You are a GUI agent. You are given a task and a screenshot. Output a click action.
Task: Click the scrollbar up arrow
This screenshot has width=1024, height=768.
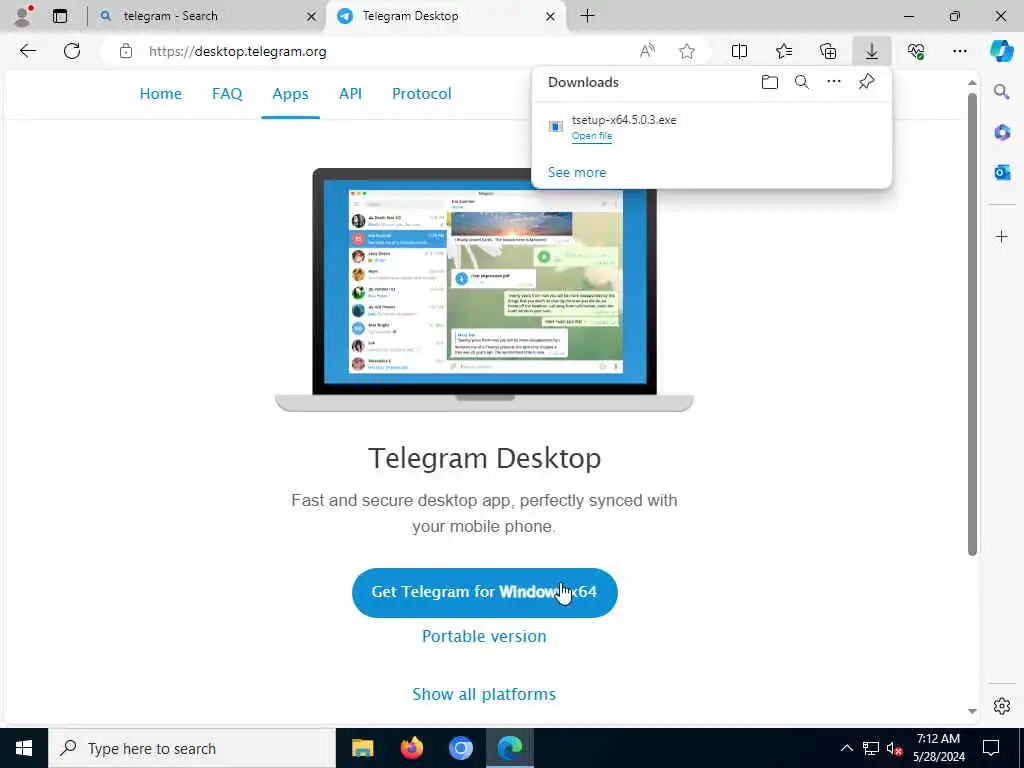[972, 83]
